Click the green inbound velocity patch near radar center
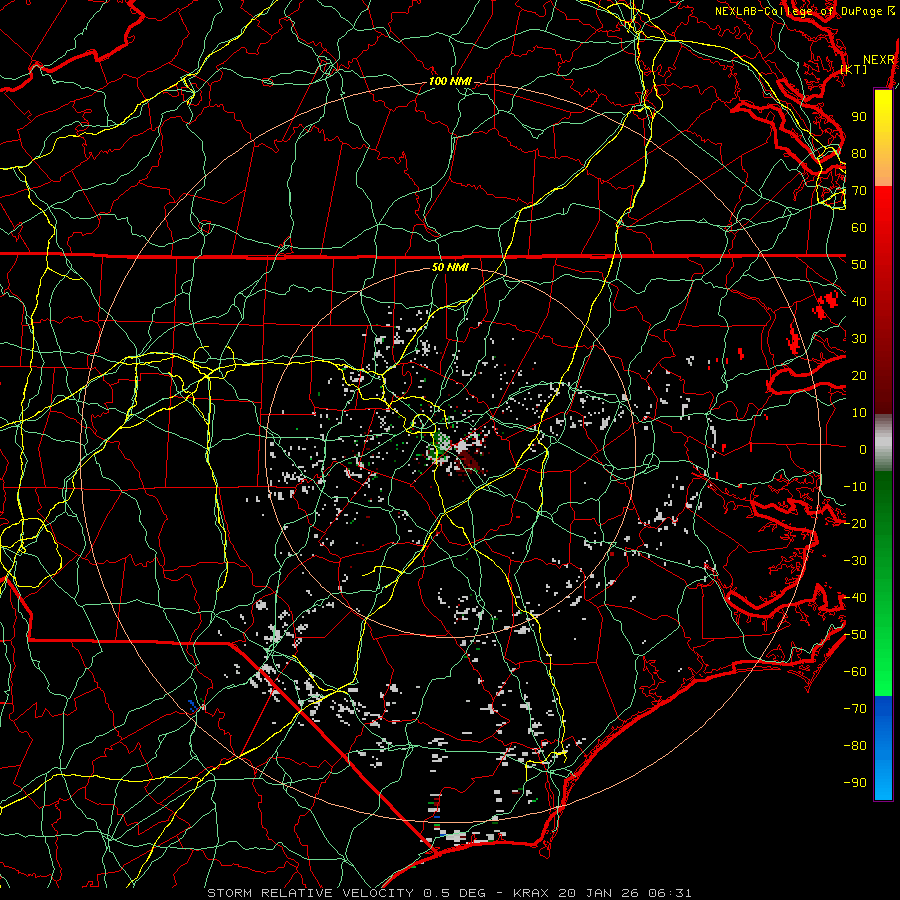Screen dimensions: 900x900 click(441, 444)
